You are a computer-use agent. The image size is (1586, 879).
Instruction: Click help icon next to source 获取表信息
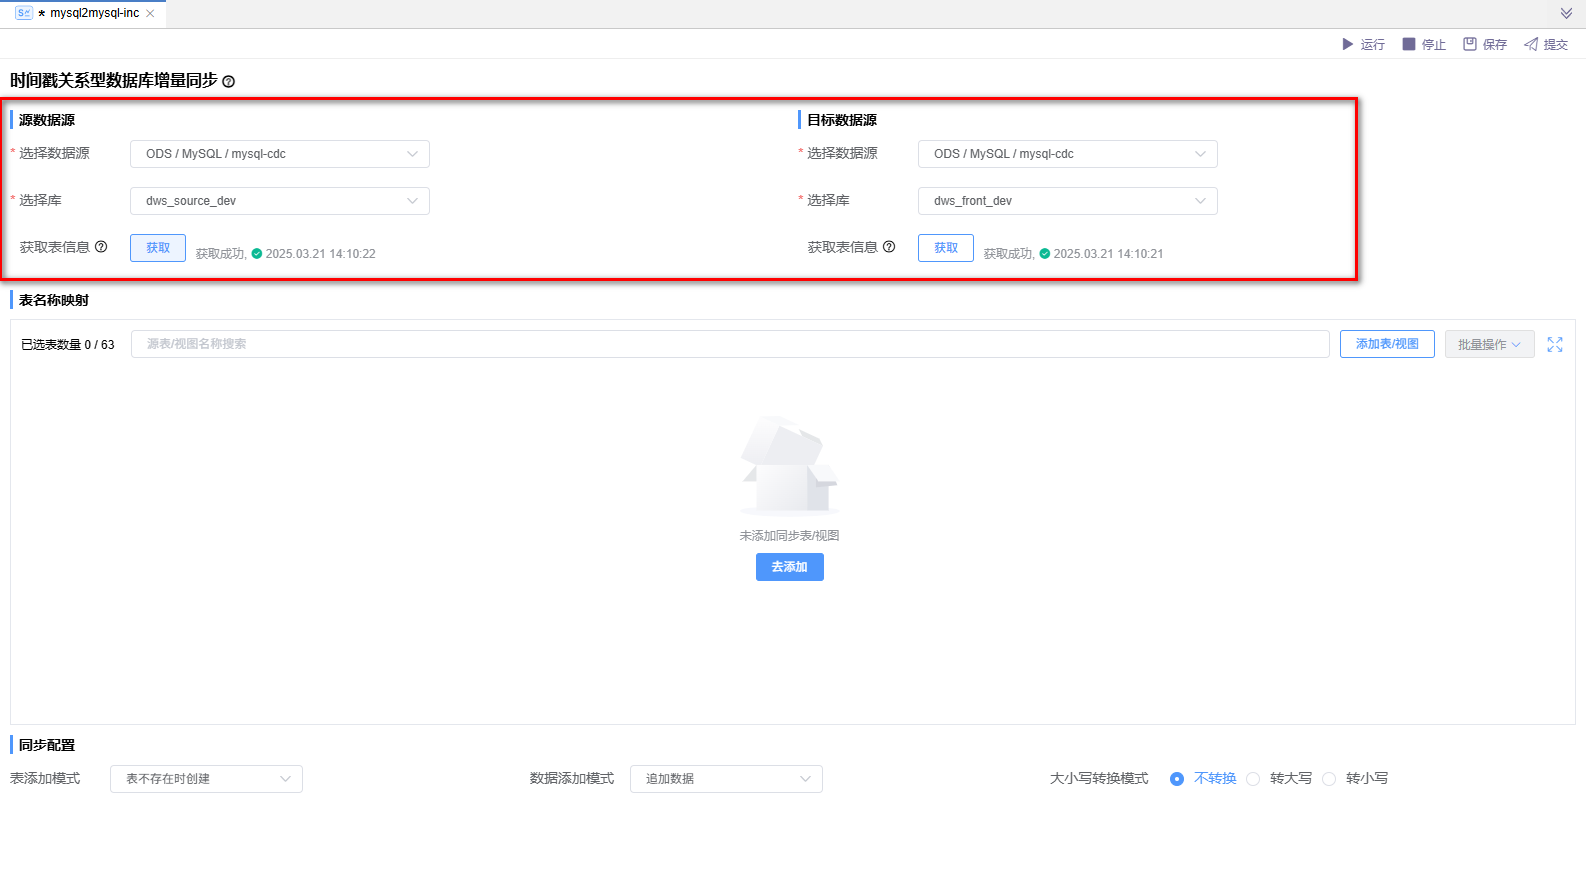point(101,247)
